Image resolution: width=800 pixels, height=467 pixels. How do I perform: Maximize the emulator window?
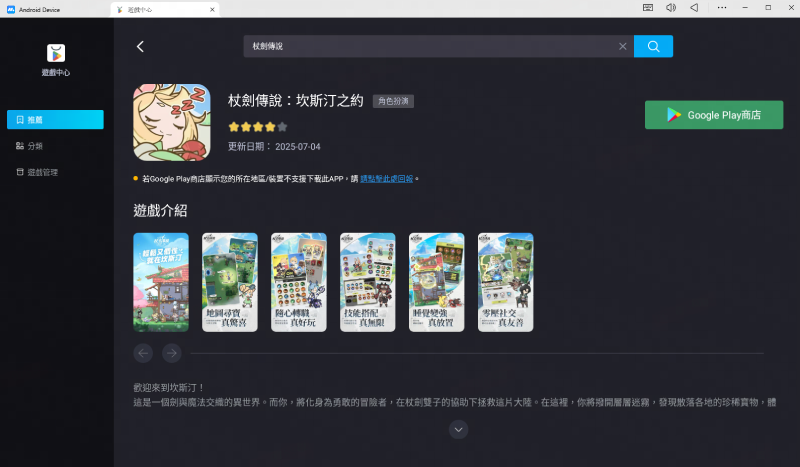point(768,8)
